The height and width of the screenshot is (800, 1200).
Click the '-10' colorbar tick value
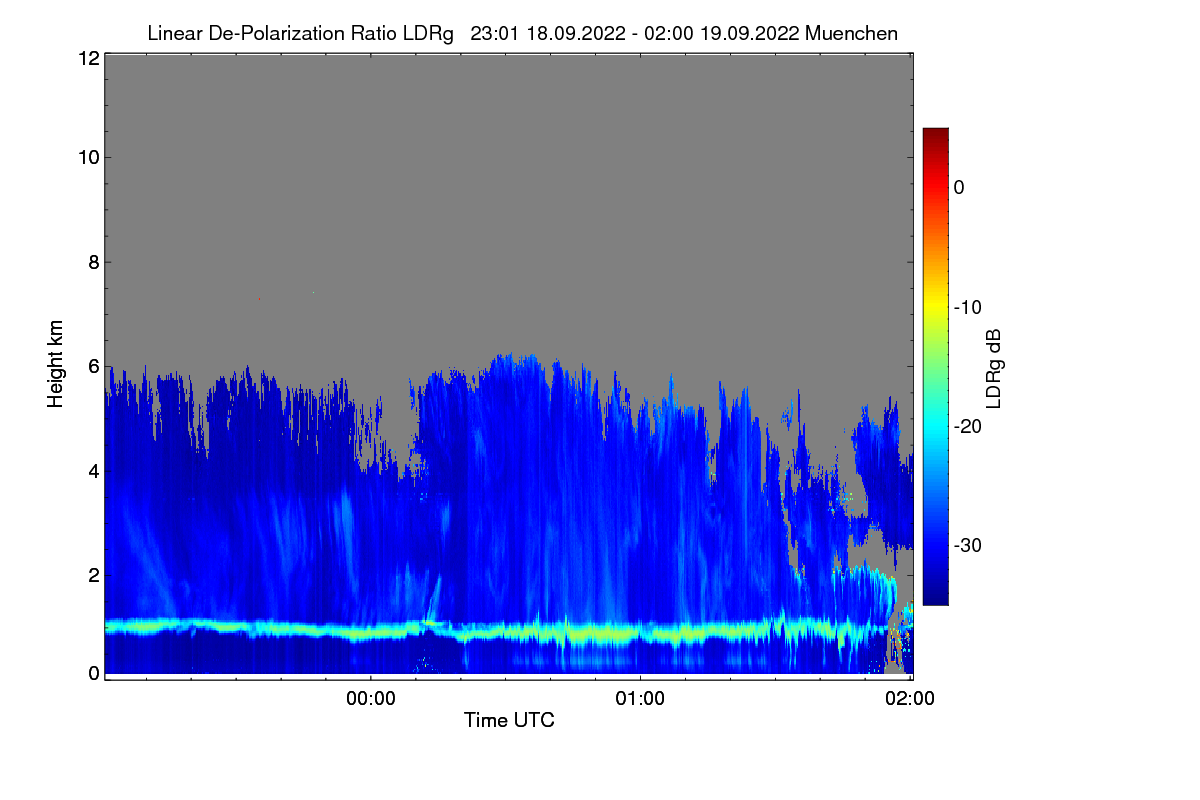click(967, 307)
